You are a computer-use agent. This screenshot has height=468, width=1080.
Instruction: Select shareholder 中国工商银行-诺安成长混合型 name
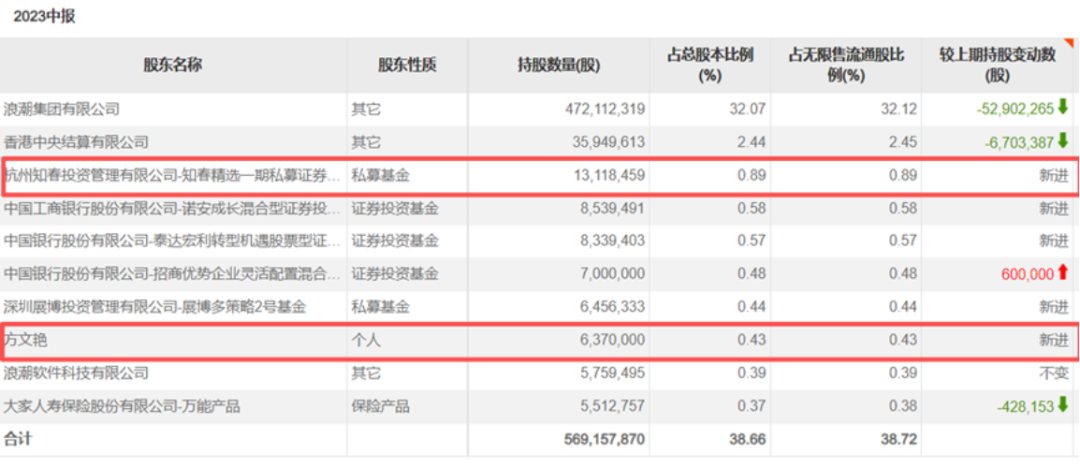(x=173, y=208)
